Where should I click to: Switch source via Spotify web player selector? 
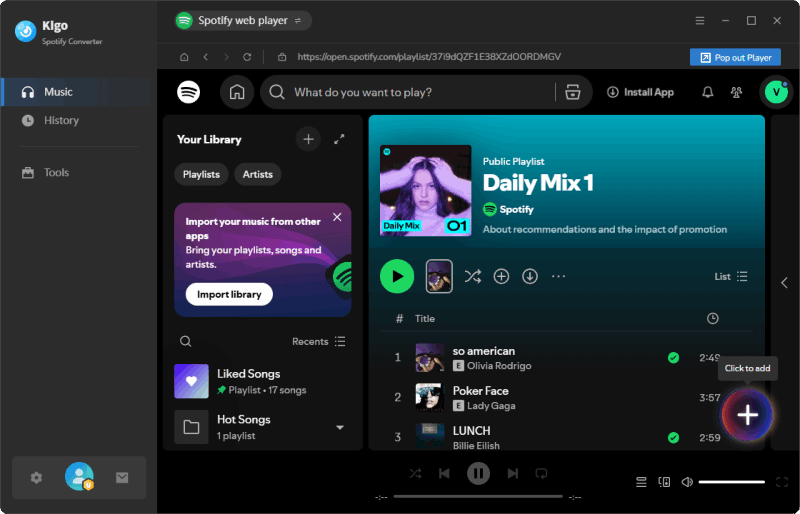click(x=243, y=21)
